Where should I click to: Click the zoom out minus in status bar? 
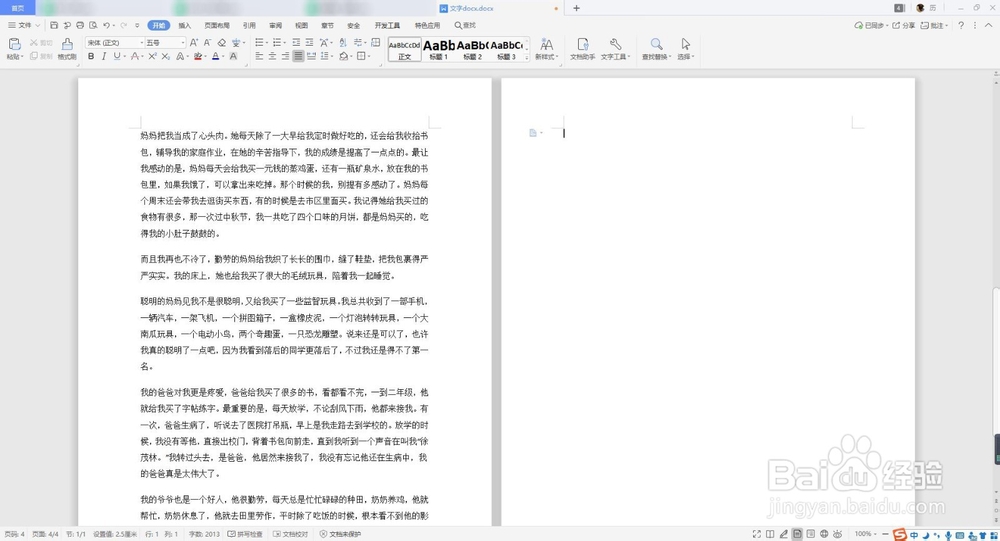pyautogui.click(x=885, y=534)
